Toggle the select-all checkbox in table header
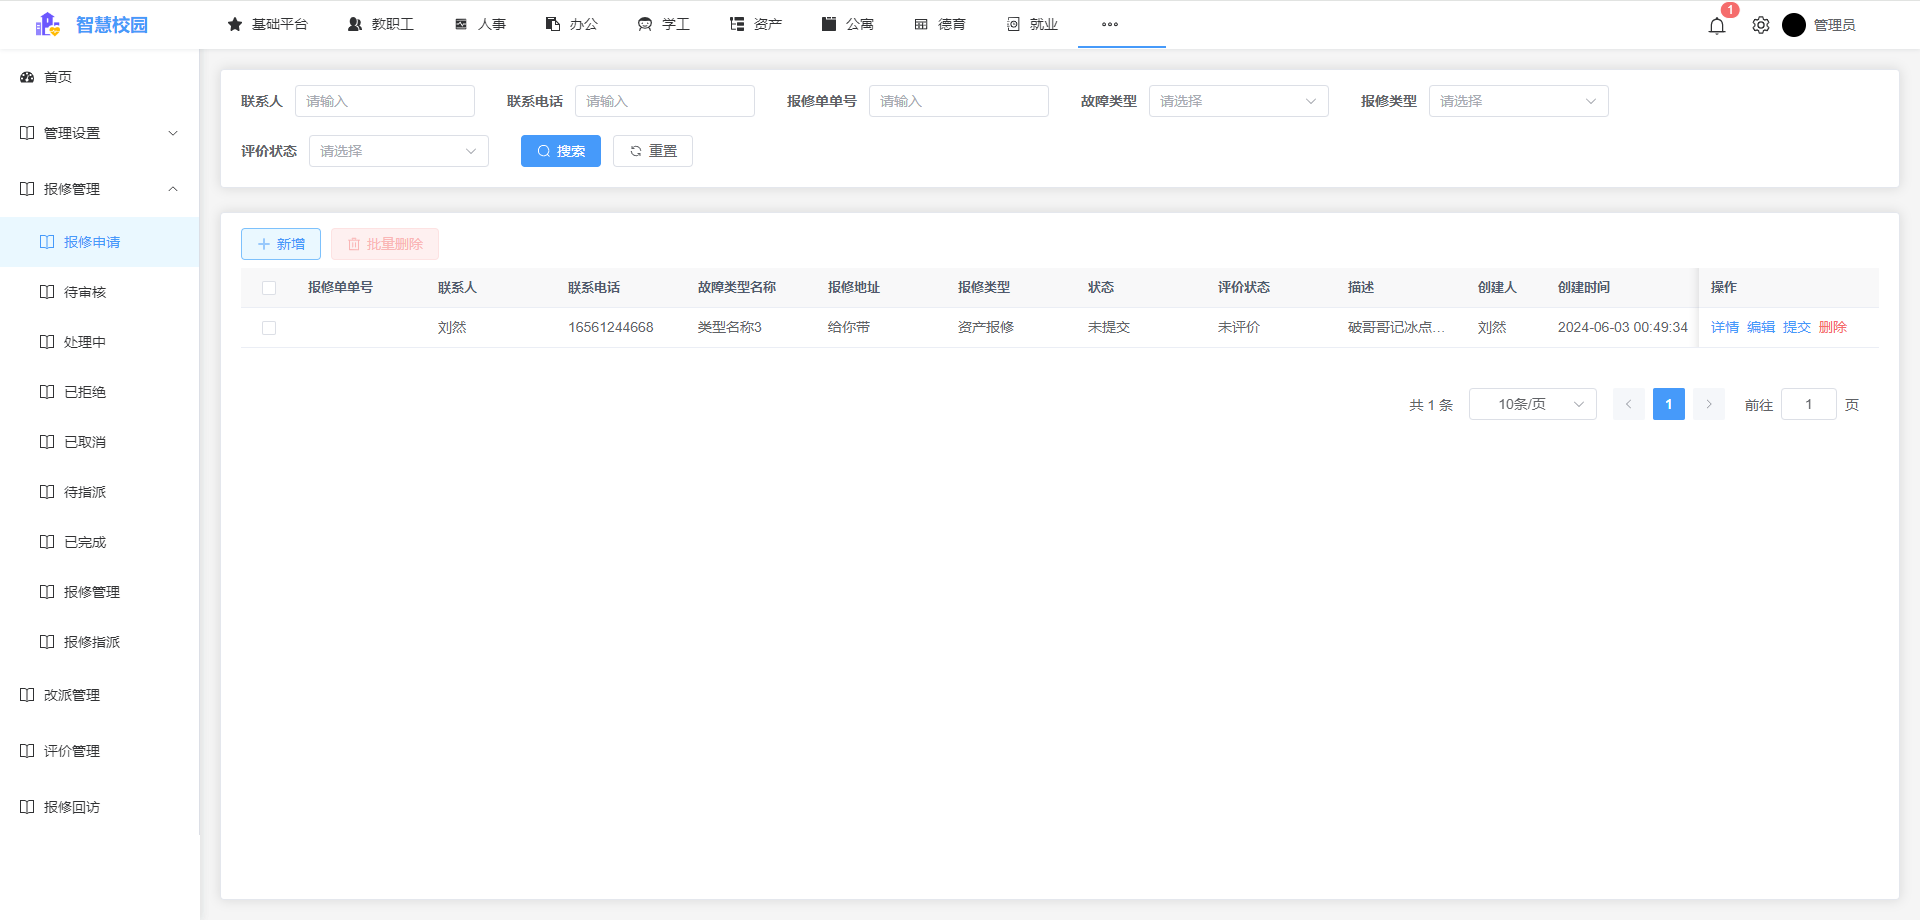The image size is (1920, 920). (268, 287)
